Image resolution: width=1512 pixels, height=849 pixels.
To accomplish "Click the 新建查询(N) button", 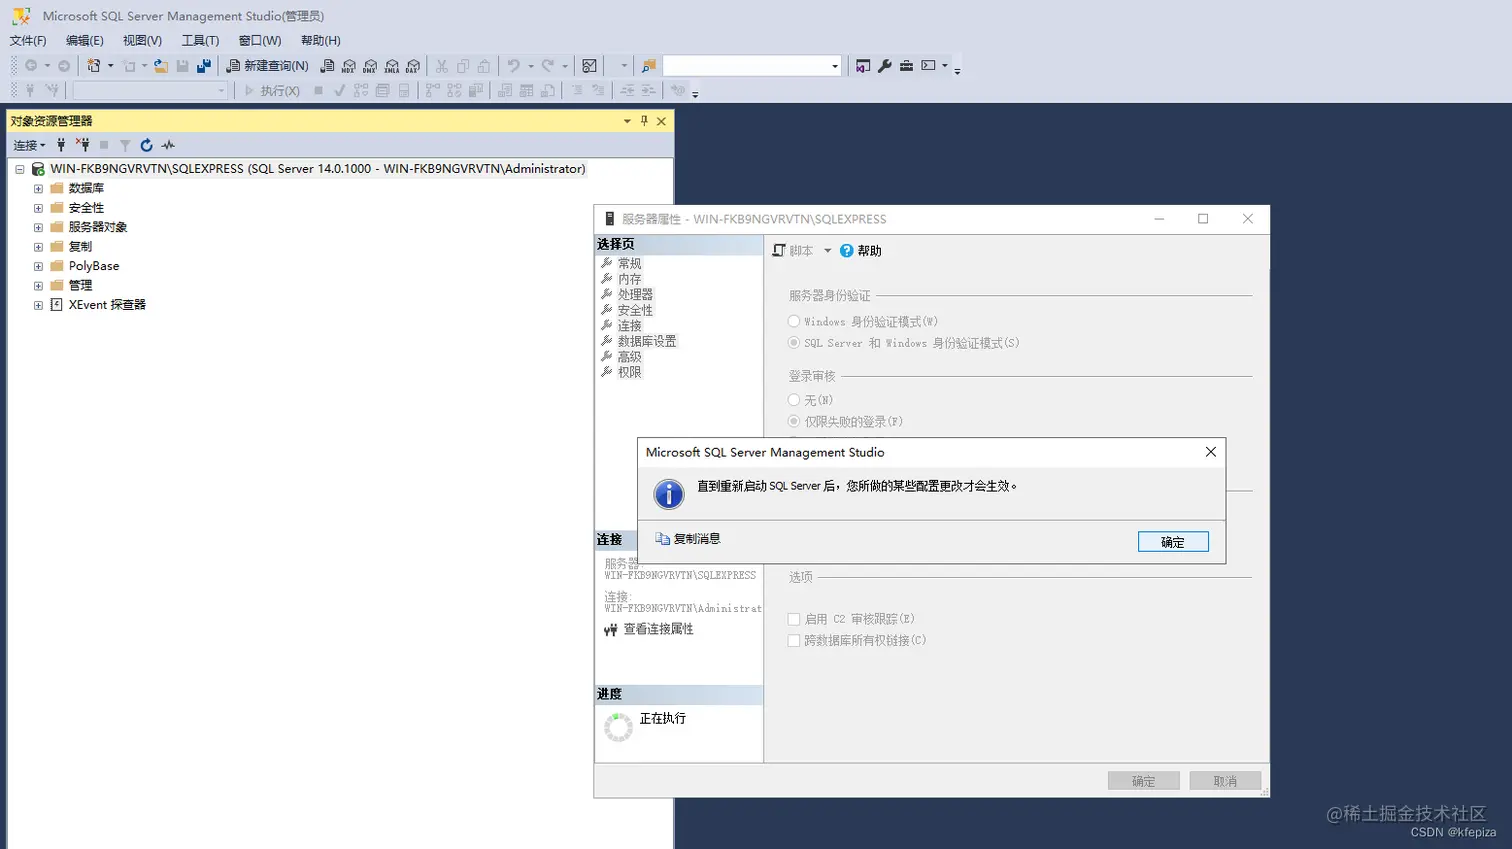I will pyautogui.click(x=267, y=66).
